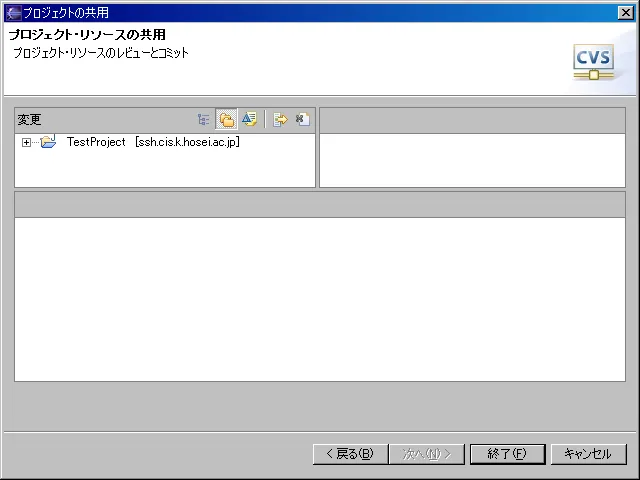Click the document with yellow arrow icon
640x480 pixels.
(x=280, y=120)
